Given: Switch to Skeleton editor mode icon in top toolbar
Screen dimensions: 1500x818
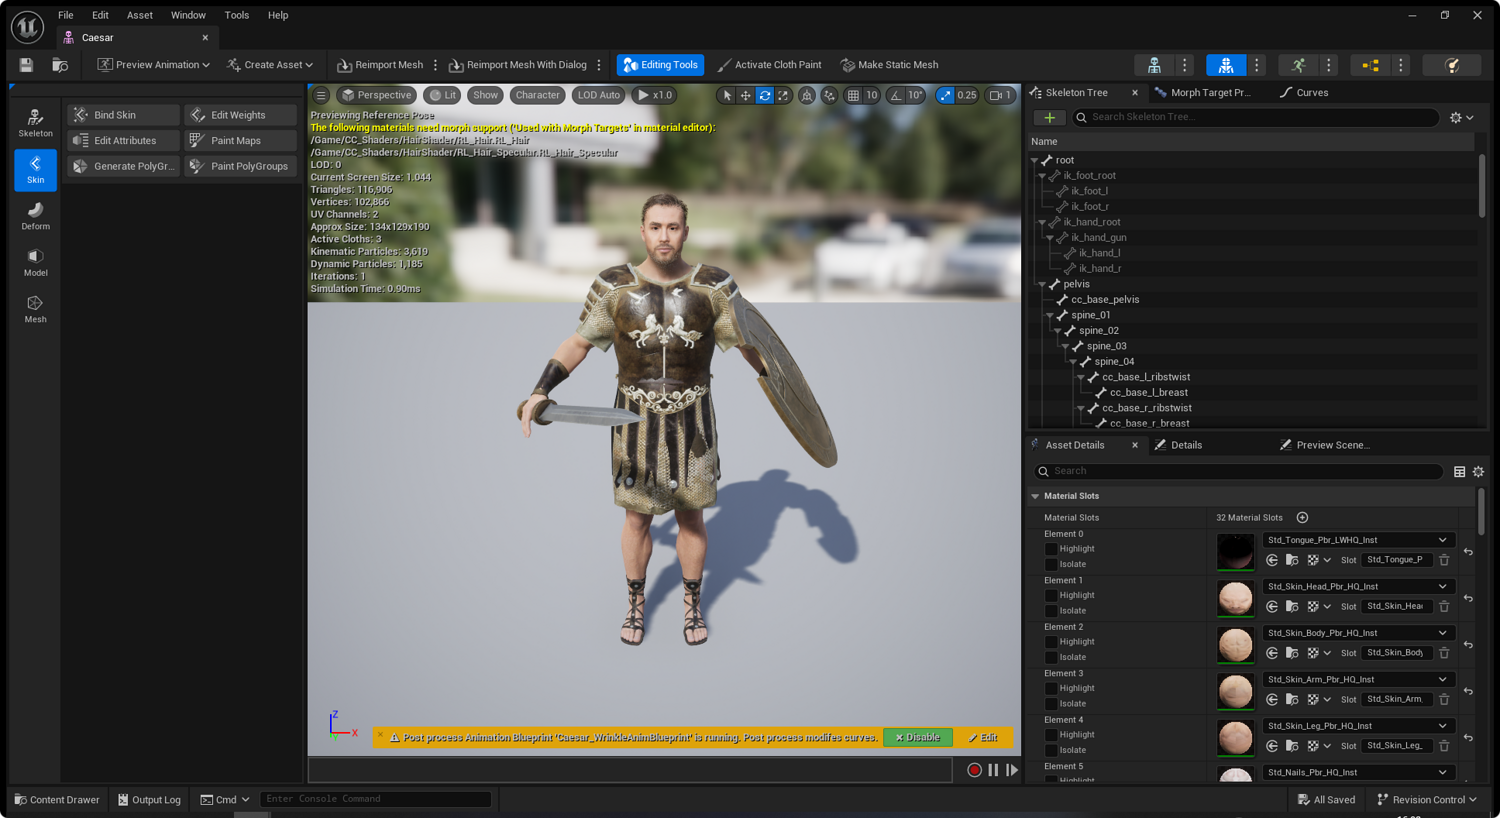Looking at the screenshot, I should pyautogui.click(x=1154, y=65).
